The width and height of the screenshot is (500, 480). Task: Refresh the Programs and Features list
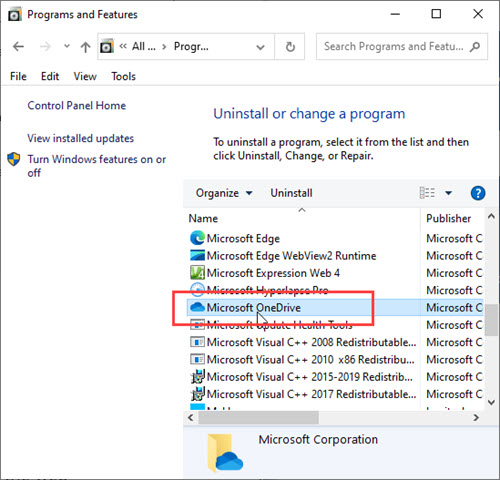click(x=290, y=47)
